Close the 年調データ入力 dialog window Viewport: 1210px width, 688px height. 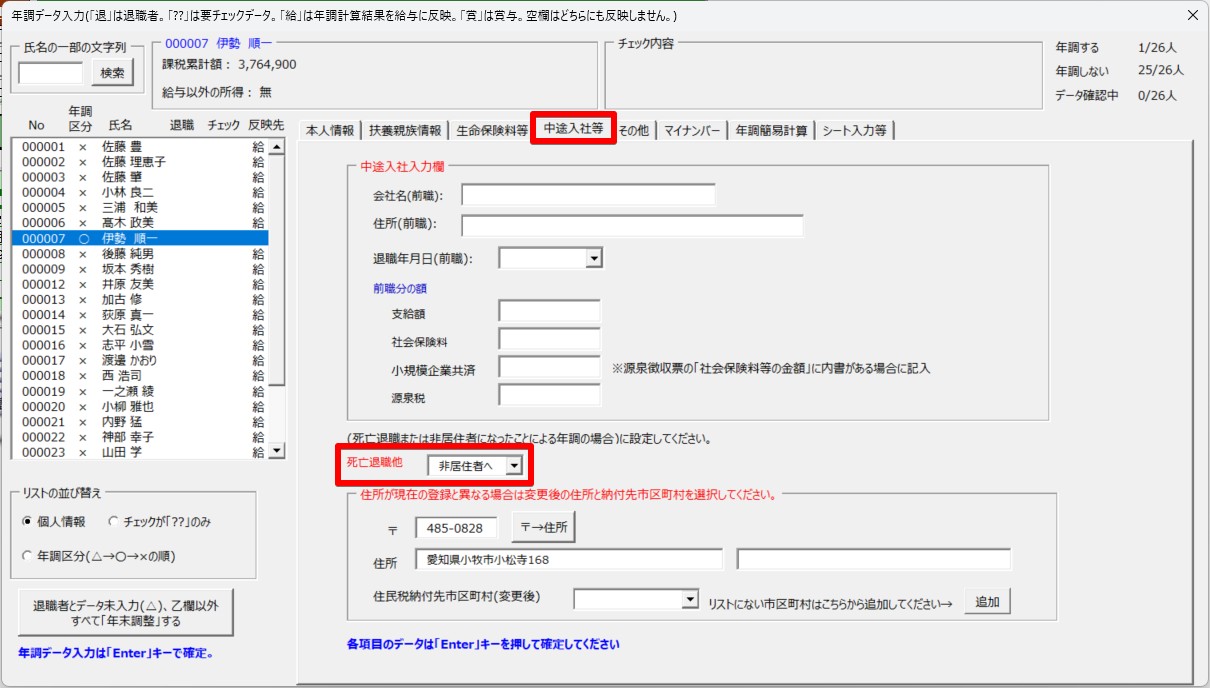(x=1191, y=15)
